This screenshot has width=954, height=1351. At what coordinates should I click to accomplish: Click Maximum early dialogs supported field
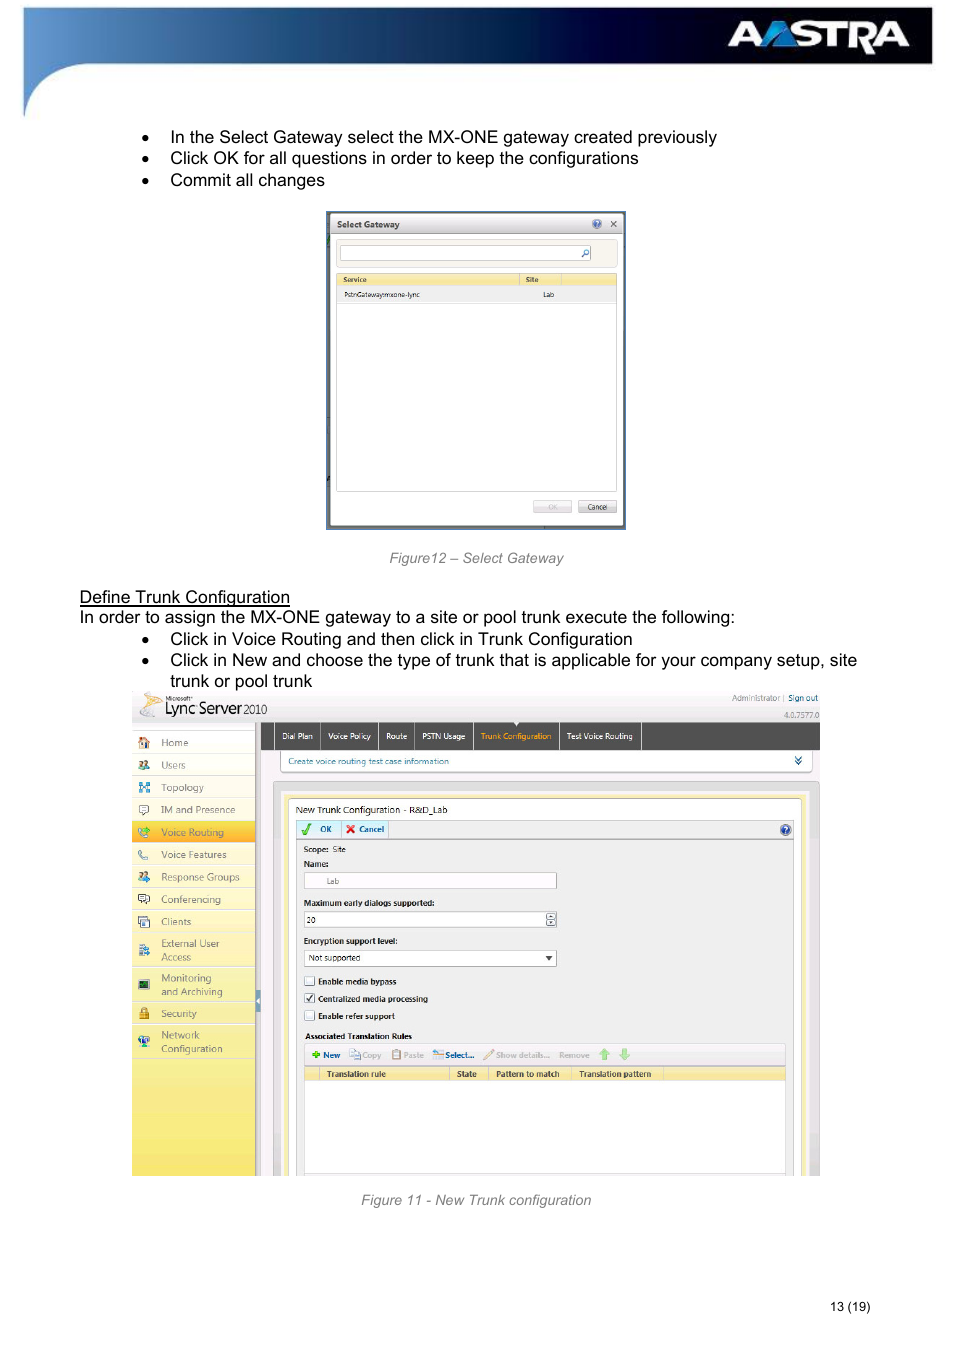[430, 920]
